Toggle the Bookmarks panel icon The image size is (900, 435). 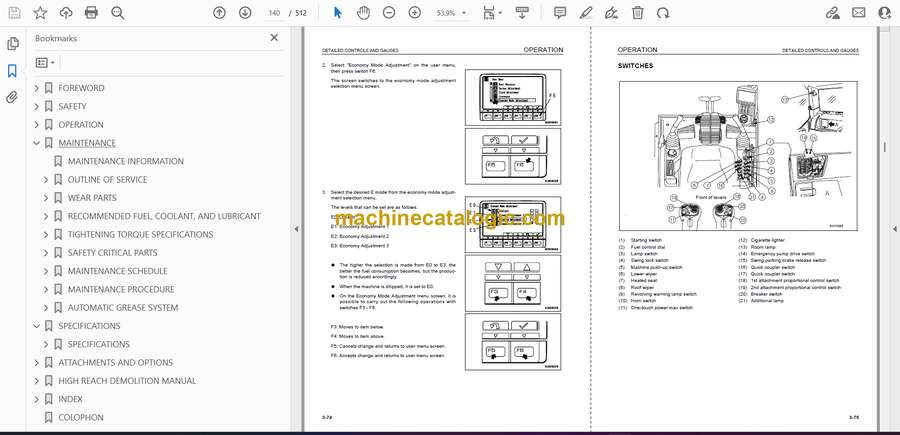12,71
